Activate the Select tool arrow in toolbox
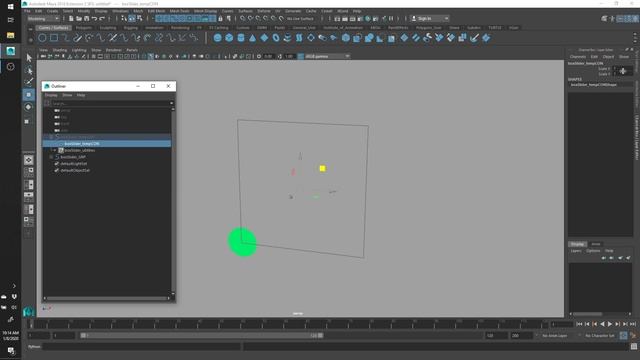 29,58
